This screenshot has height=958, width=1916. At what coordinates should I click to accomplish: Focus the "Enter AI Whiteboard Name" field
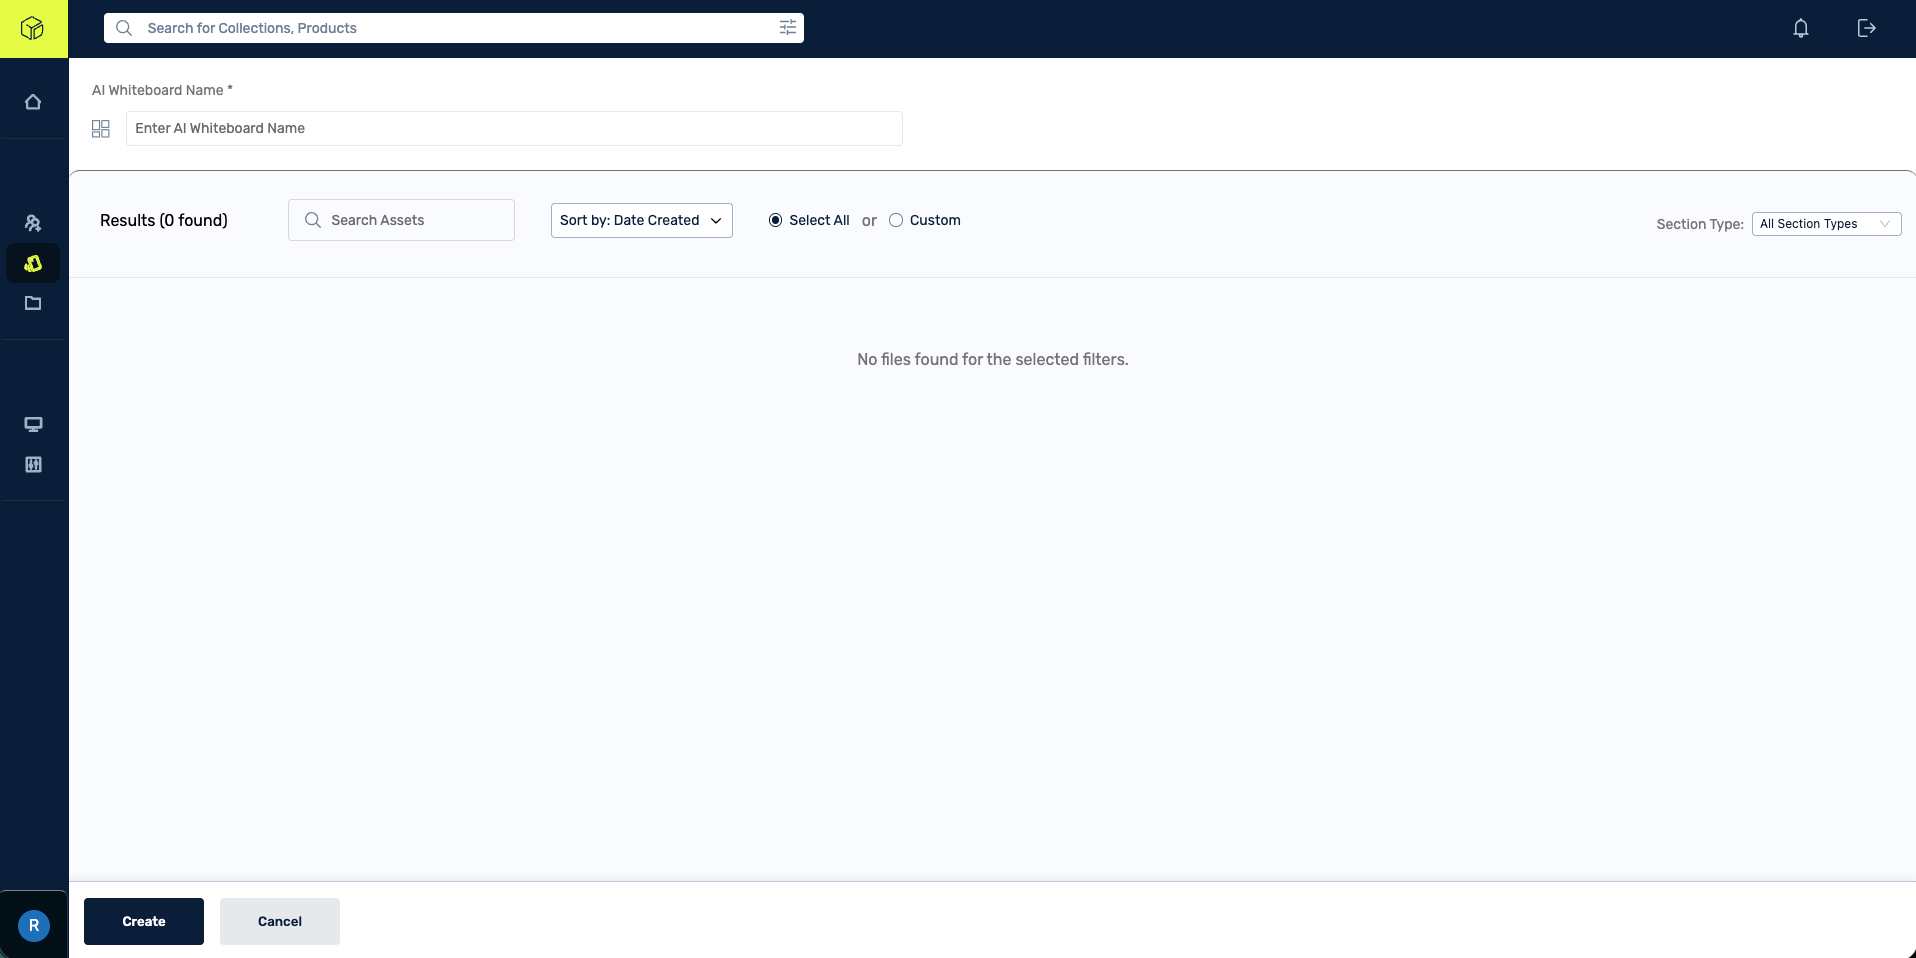coord(514,128)
